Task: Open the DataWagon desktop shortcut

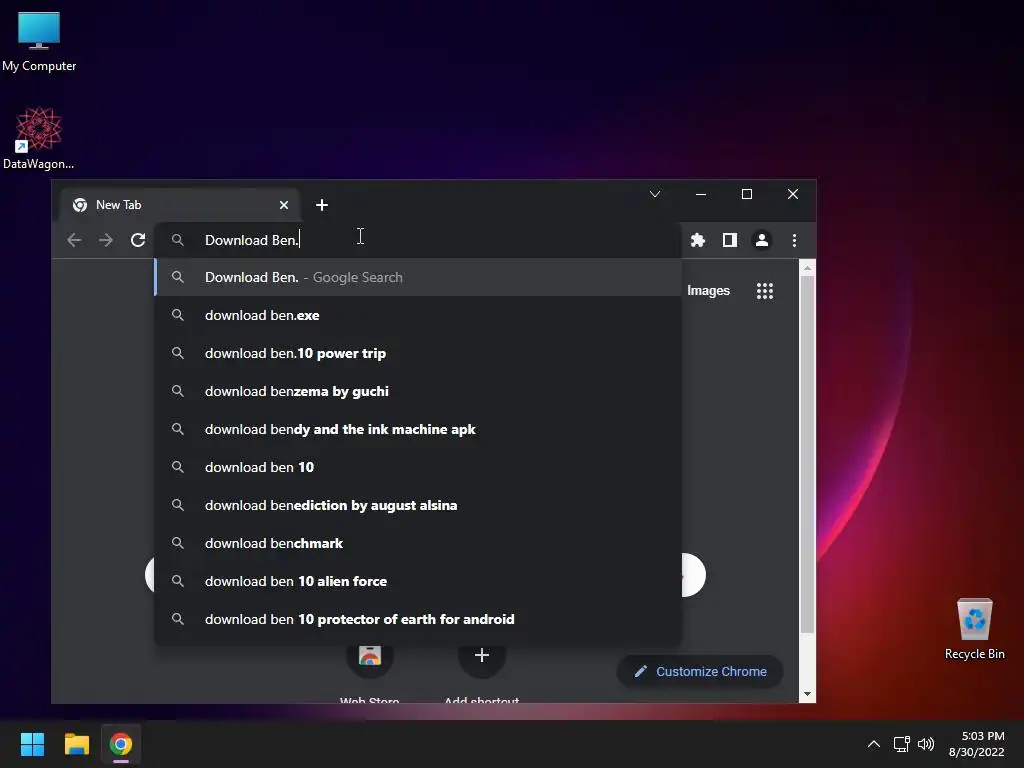Action: (x=39, y=138)
